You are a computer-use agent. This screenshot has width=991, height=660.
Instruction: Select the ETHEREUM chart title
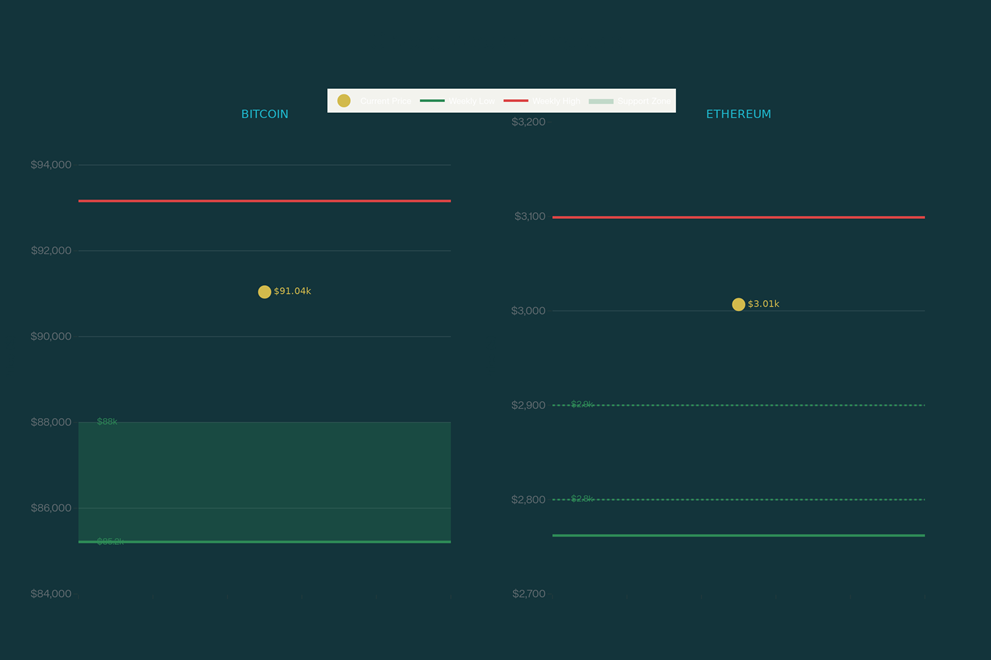738,115
